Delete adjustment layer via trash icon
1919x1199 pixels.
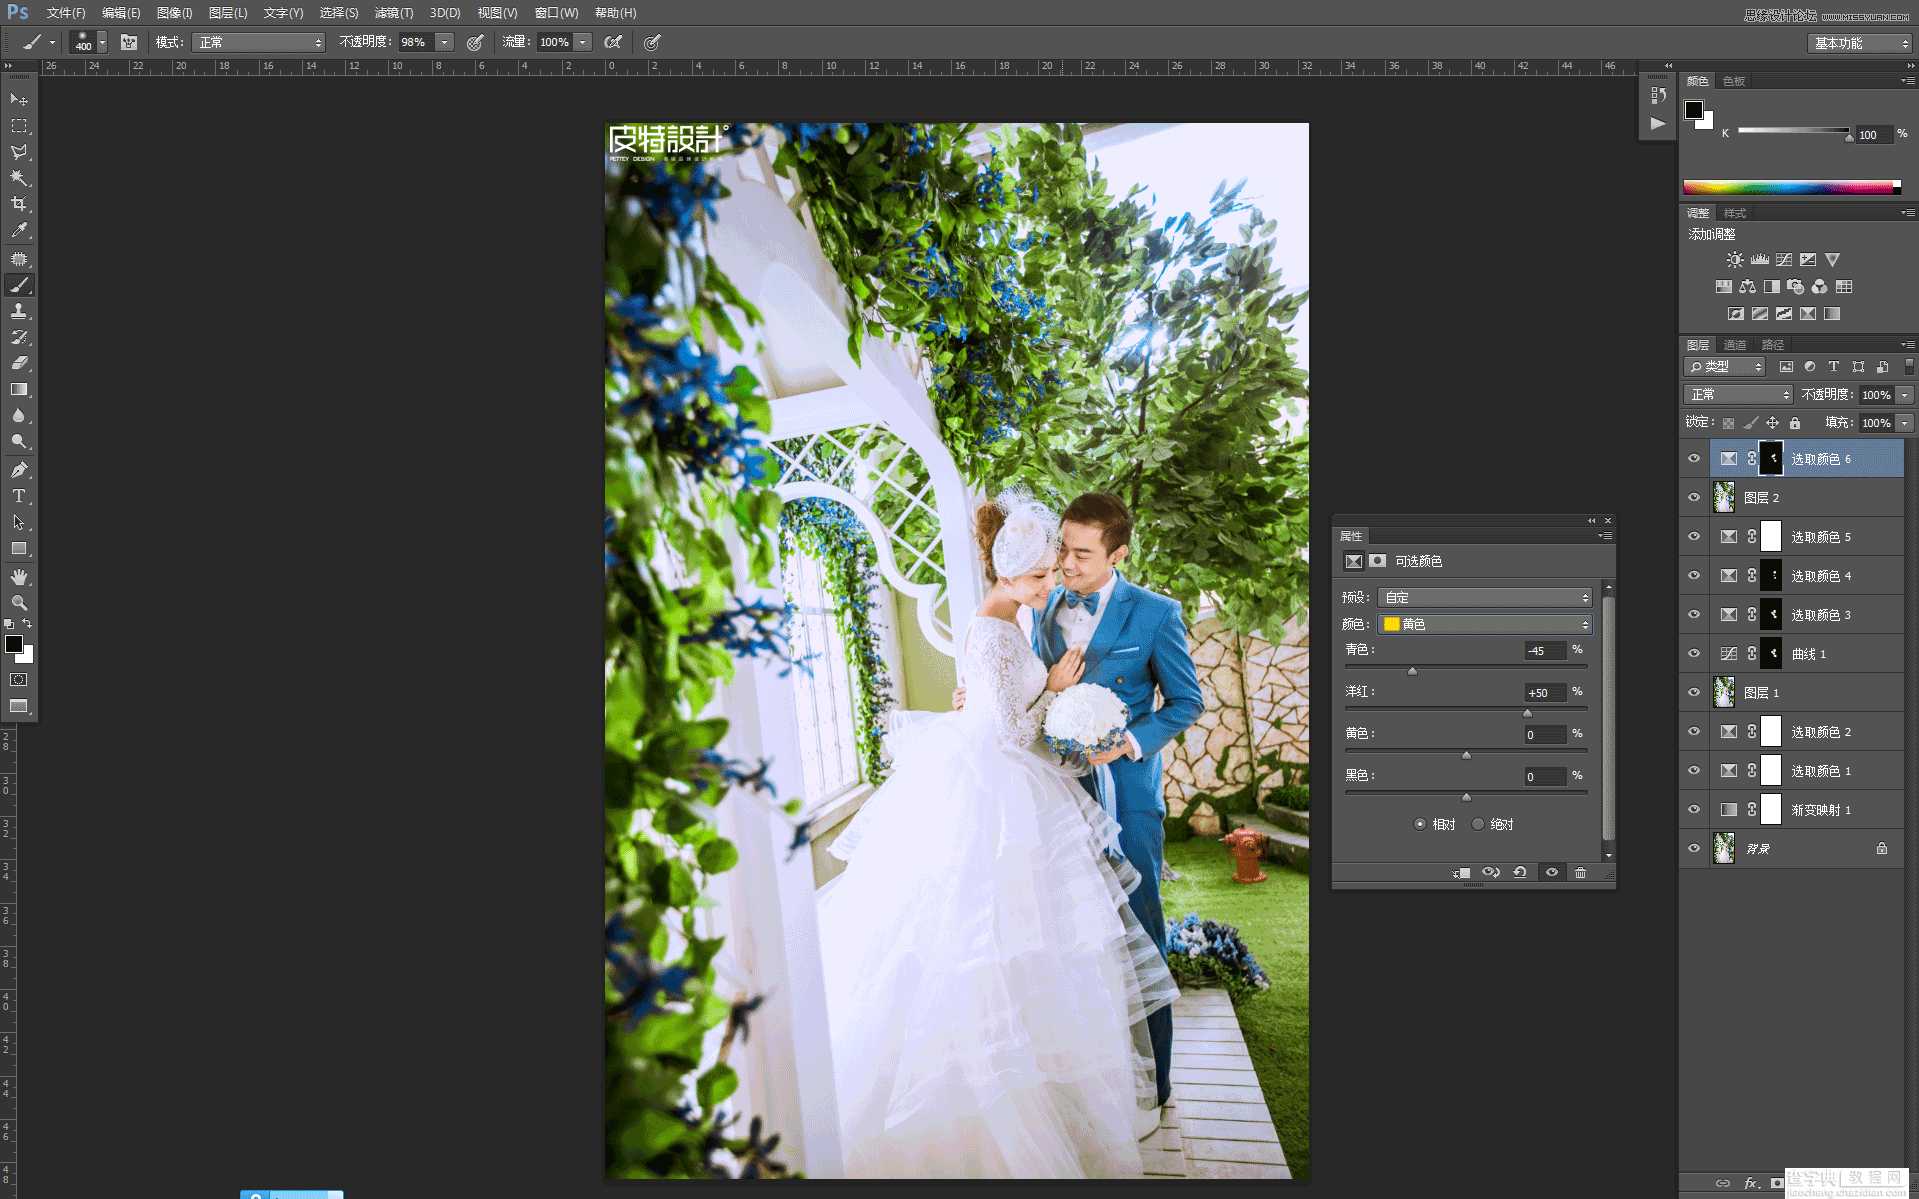coord(1580,872)
